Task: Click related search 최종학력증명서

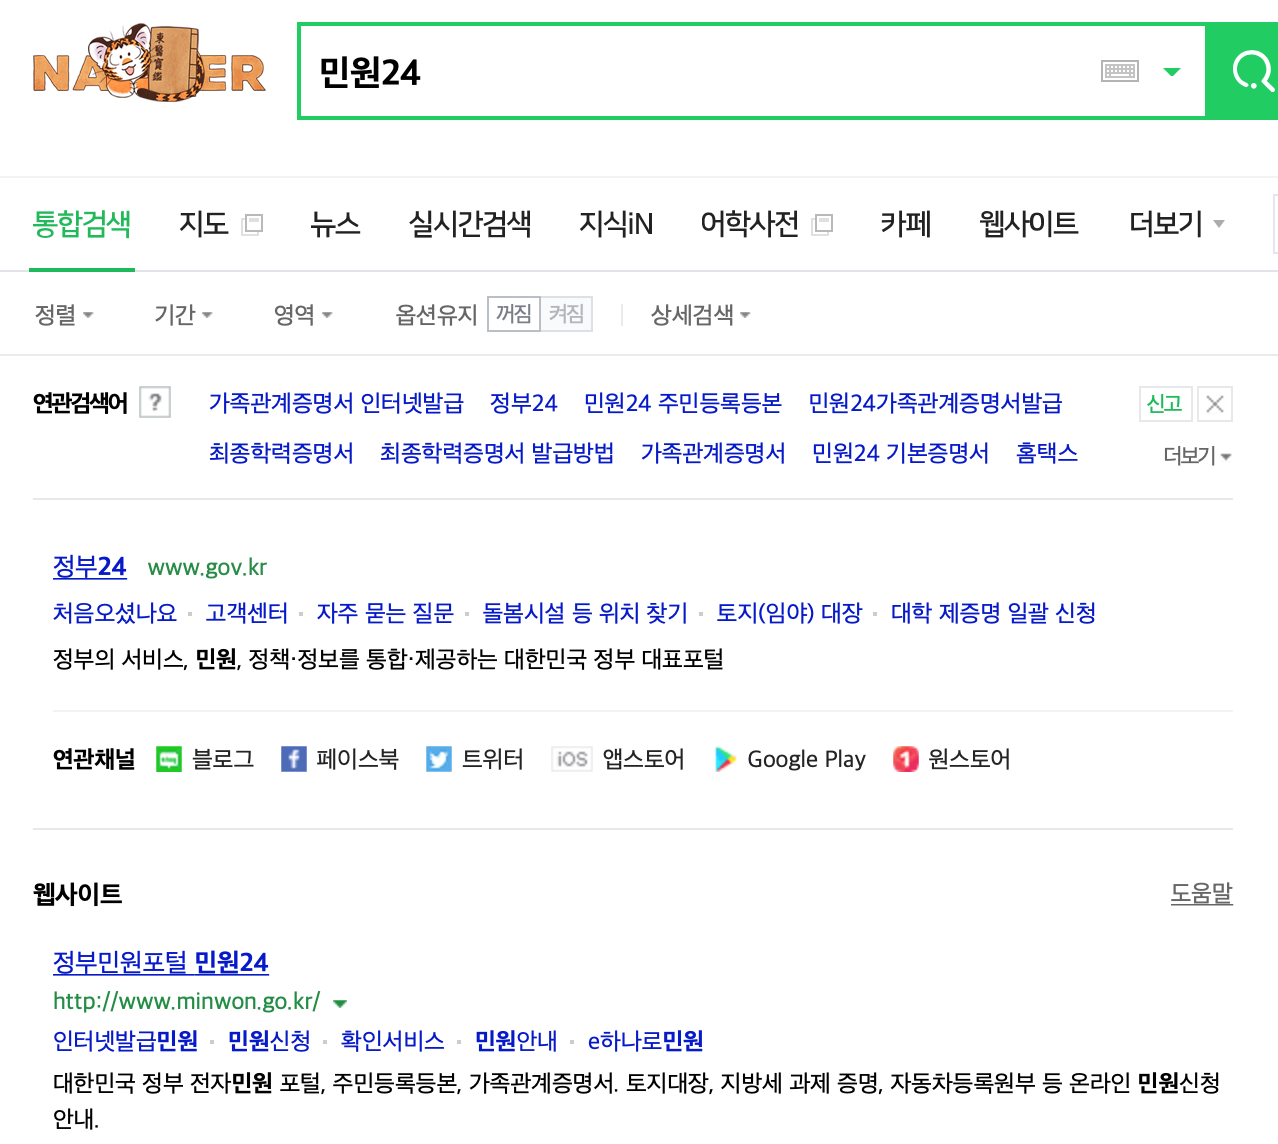Action: click(281, 453)
